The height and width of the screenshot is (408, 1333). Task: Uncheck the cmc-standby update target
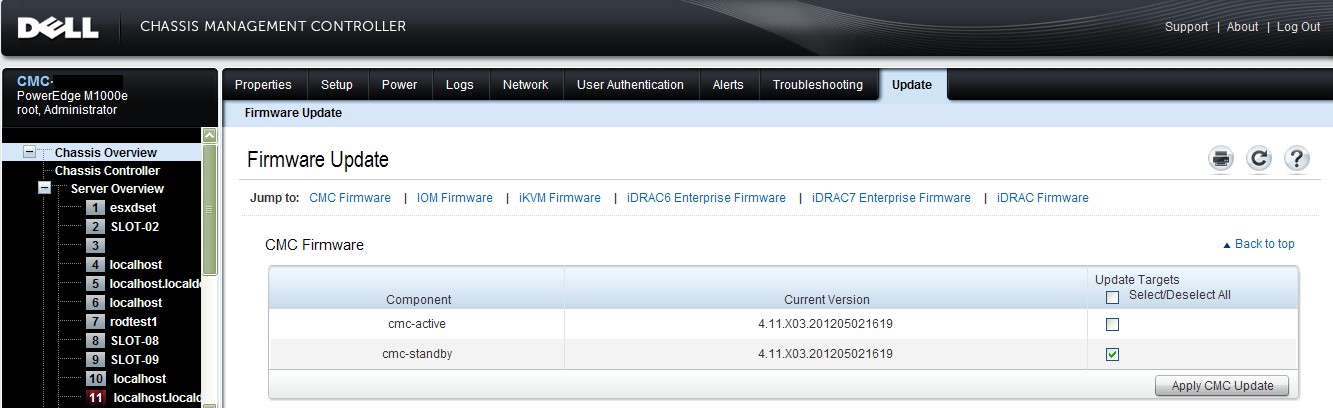coord(1112,354)
